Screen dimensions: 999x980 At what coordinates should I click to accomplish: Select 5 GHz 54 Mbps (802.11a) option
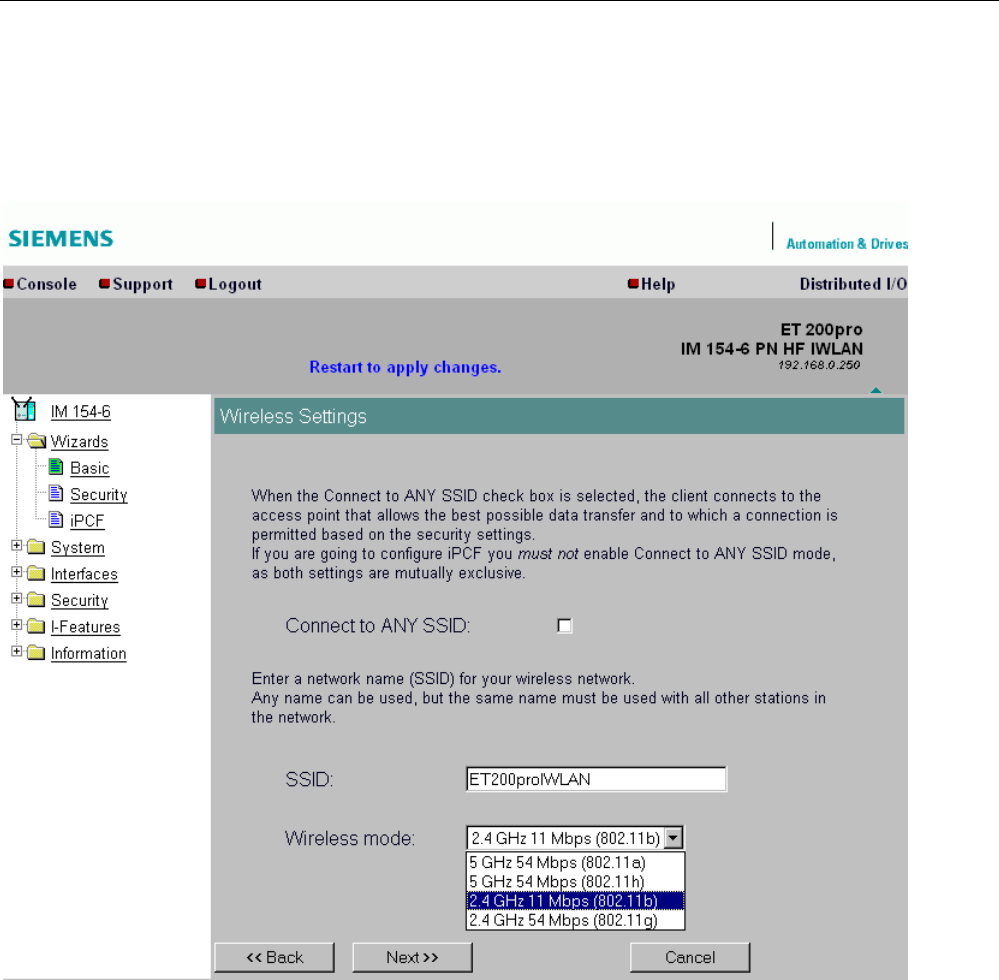(x=575, y=862)
